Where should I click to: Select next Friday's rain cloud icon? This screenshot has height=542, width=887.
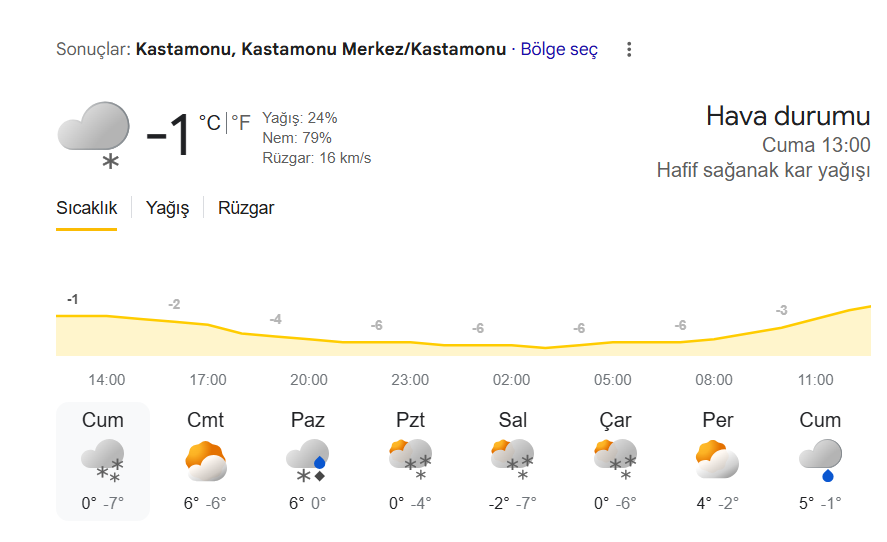[820, 461]
